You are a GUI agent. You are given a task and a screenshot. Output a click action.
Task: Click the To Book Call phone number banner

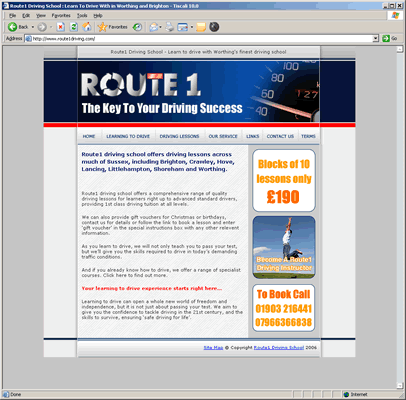click(284, 308)
